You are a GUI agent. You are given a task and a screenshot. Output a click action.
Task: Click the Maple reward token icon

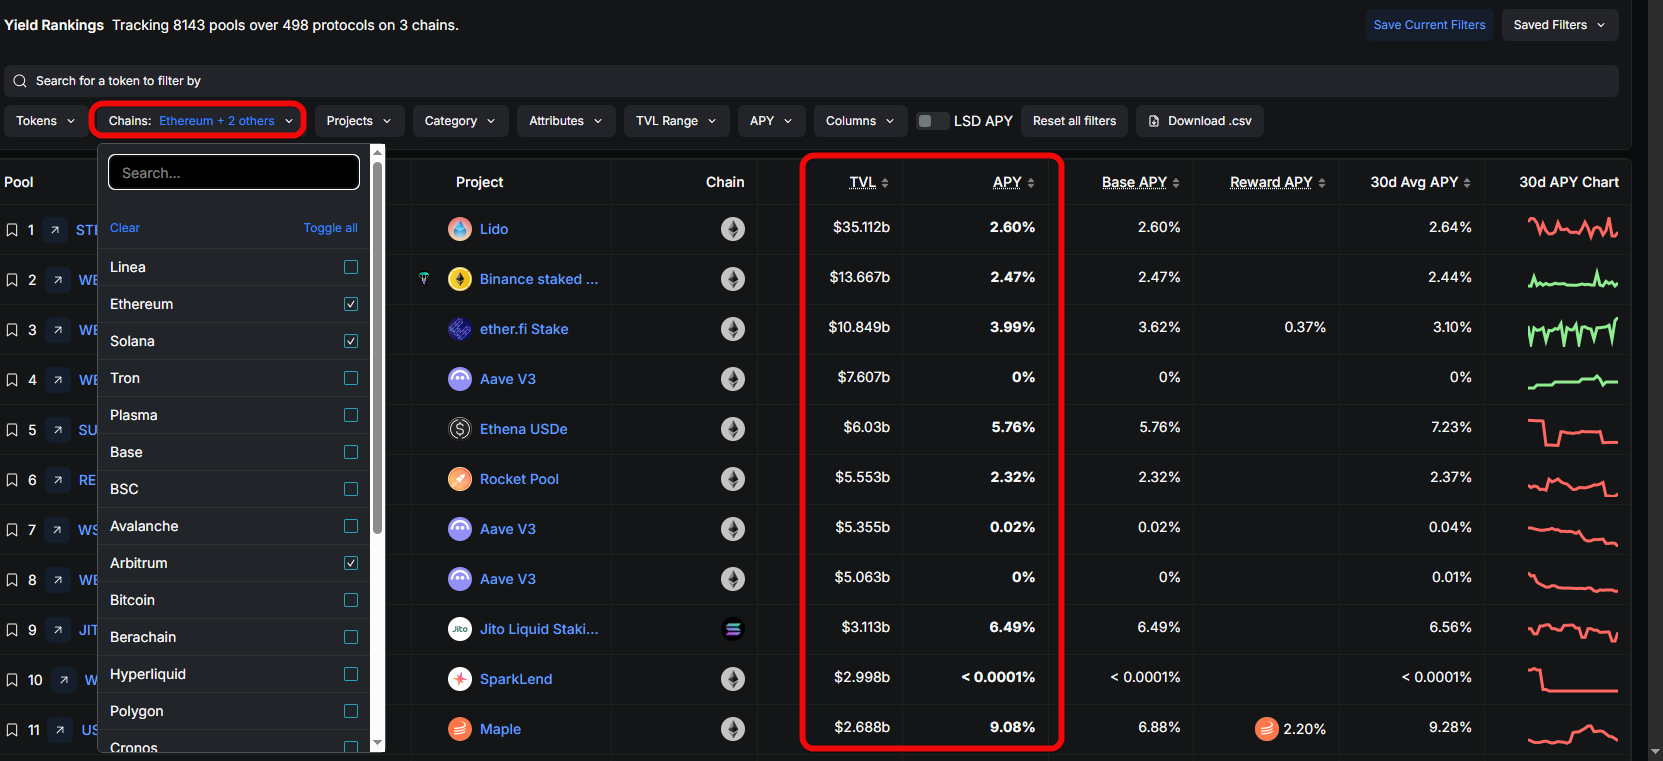[x=1267, y=729]
